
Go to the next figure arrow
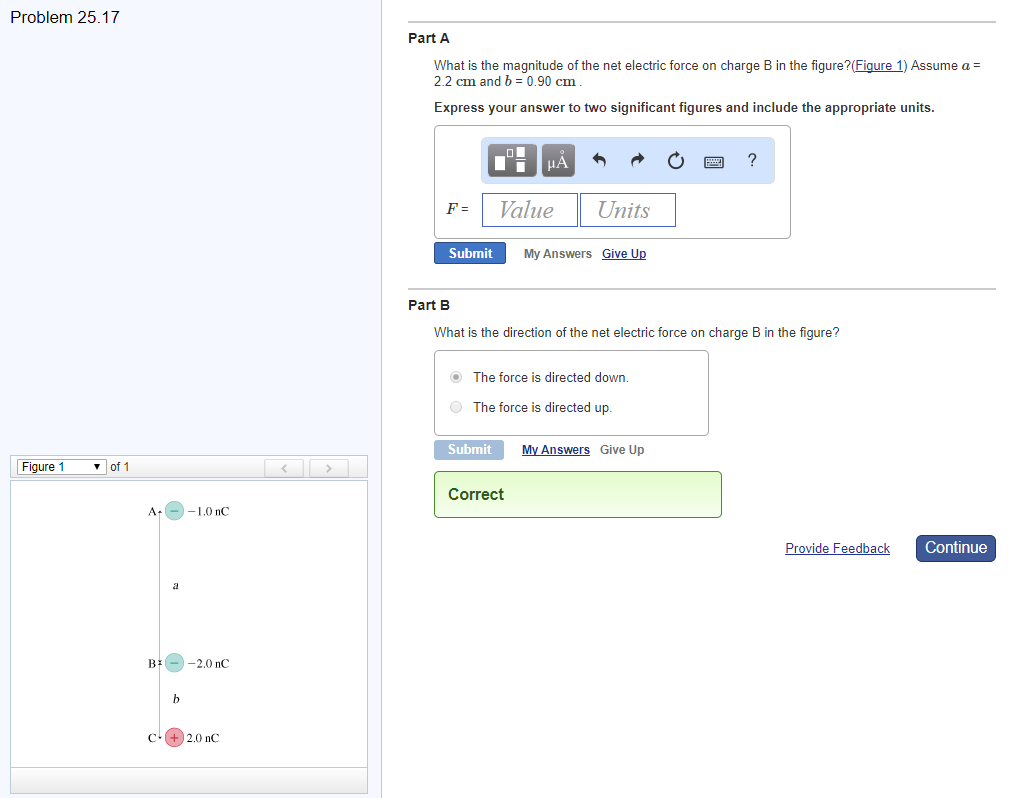coord(329,467)
